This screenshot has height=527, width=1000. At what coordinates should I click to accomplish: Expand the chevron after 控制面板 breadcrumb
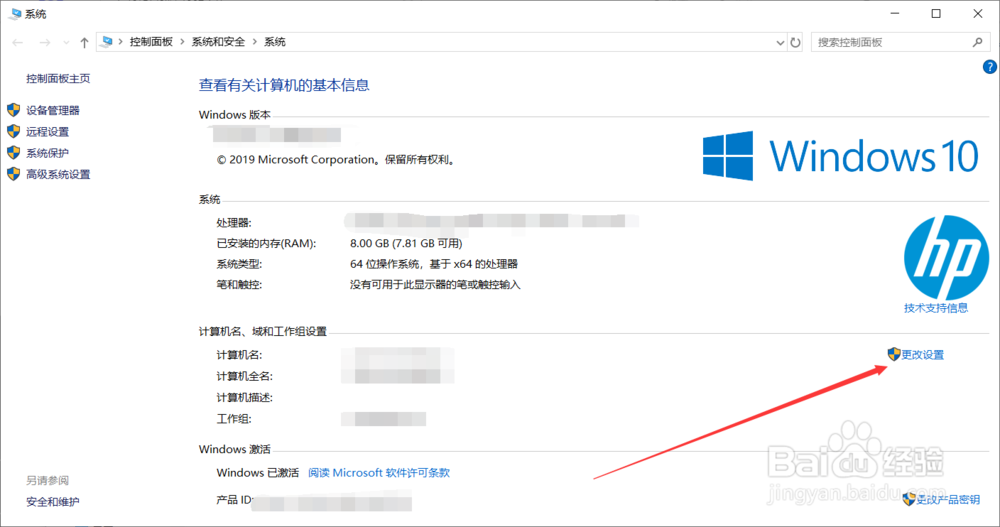(x=182, y=42)
